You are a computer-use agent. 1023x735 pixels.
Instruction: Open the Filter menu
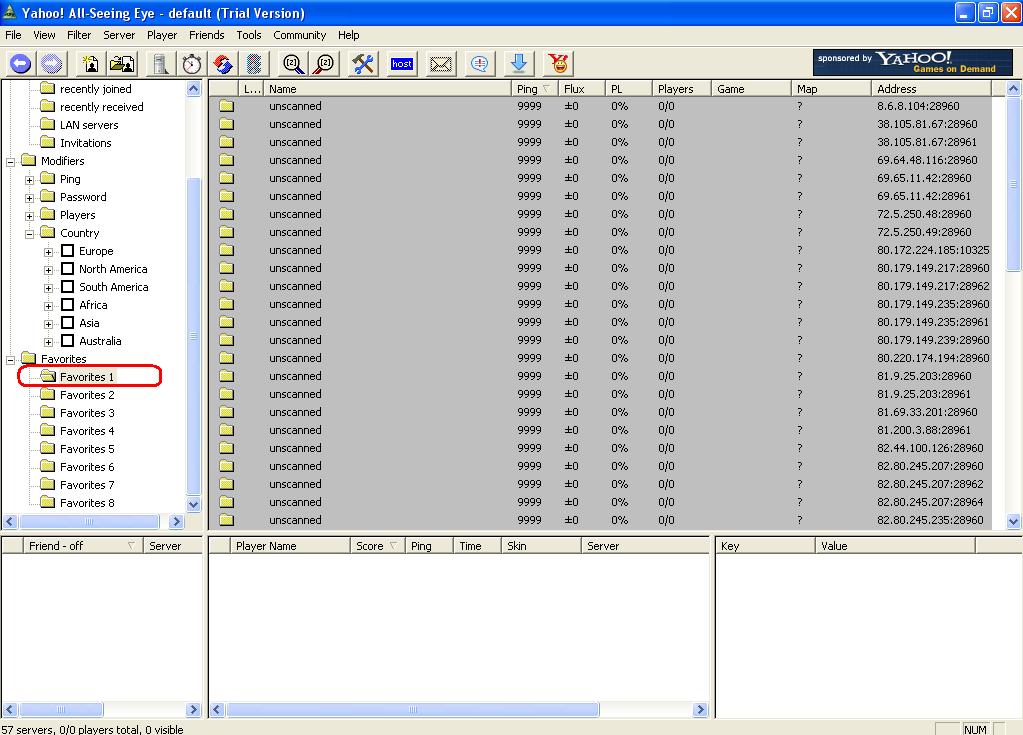(x=79, y=35)
